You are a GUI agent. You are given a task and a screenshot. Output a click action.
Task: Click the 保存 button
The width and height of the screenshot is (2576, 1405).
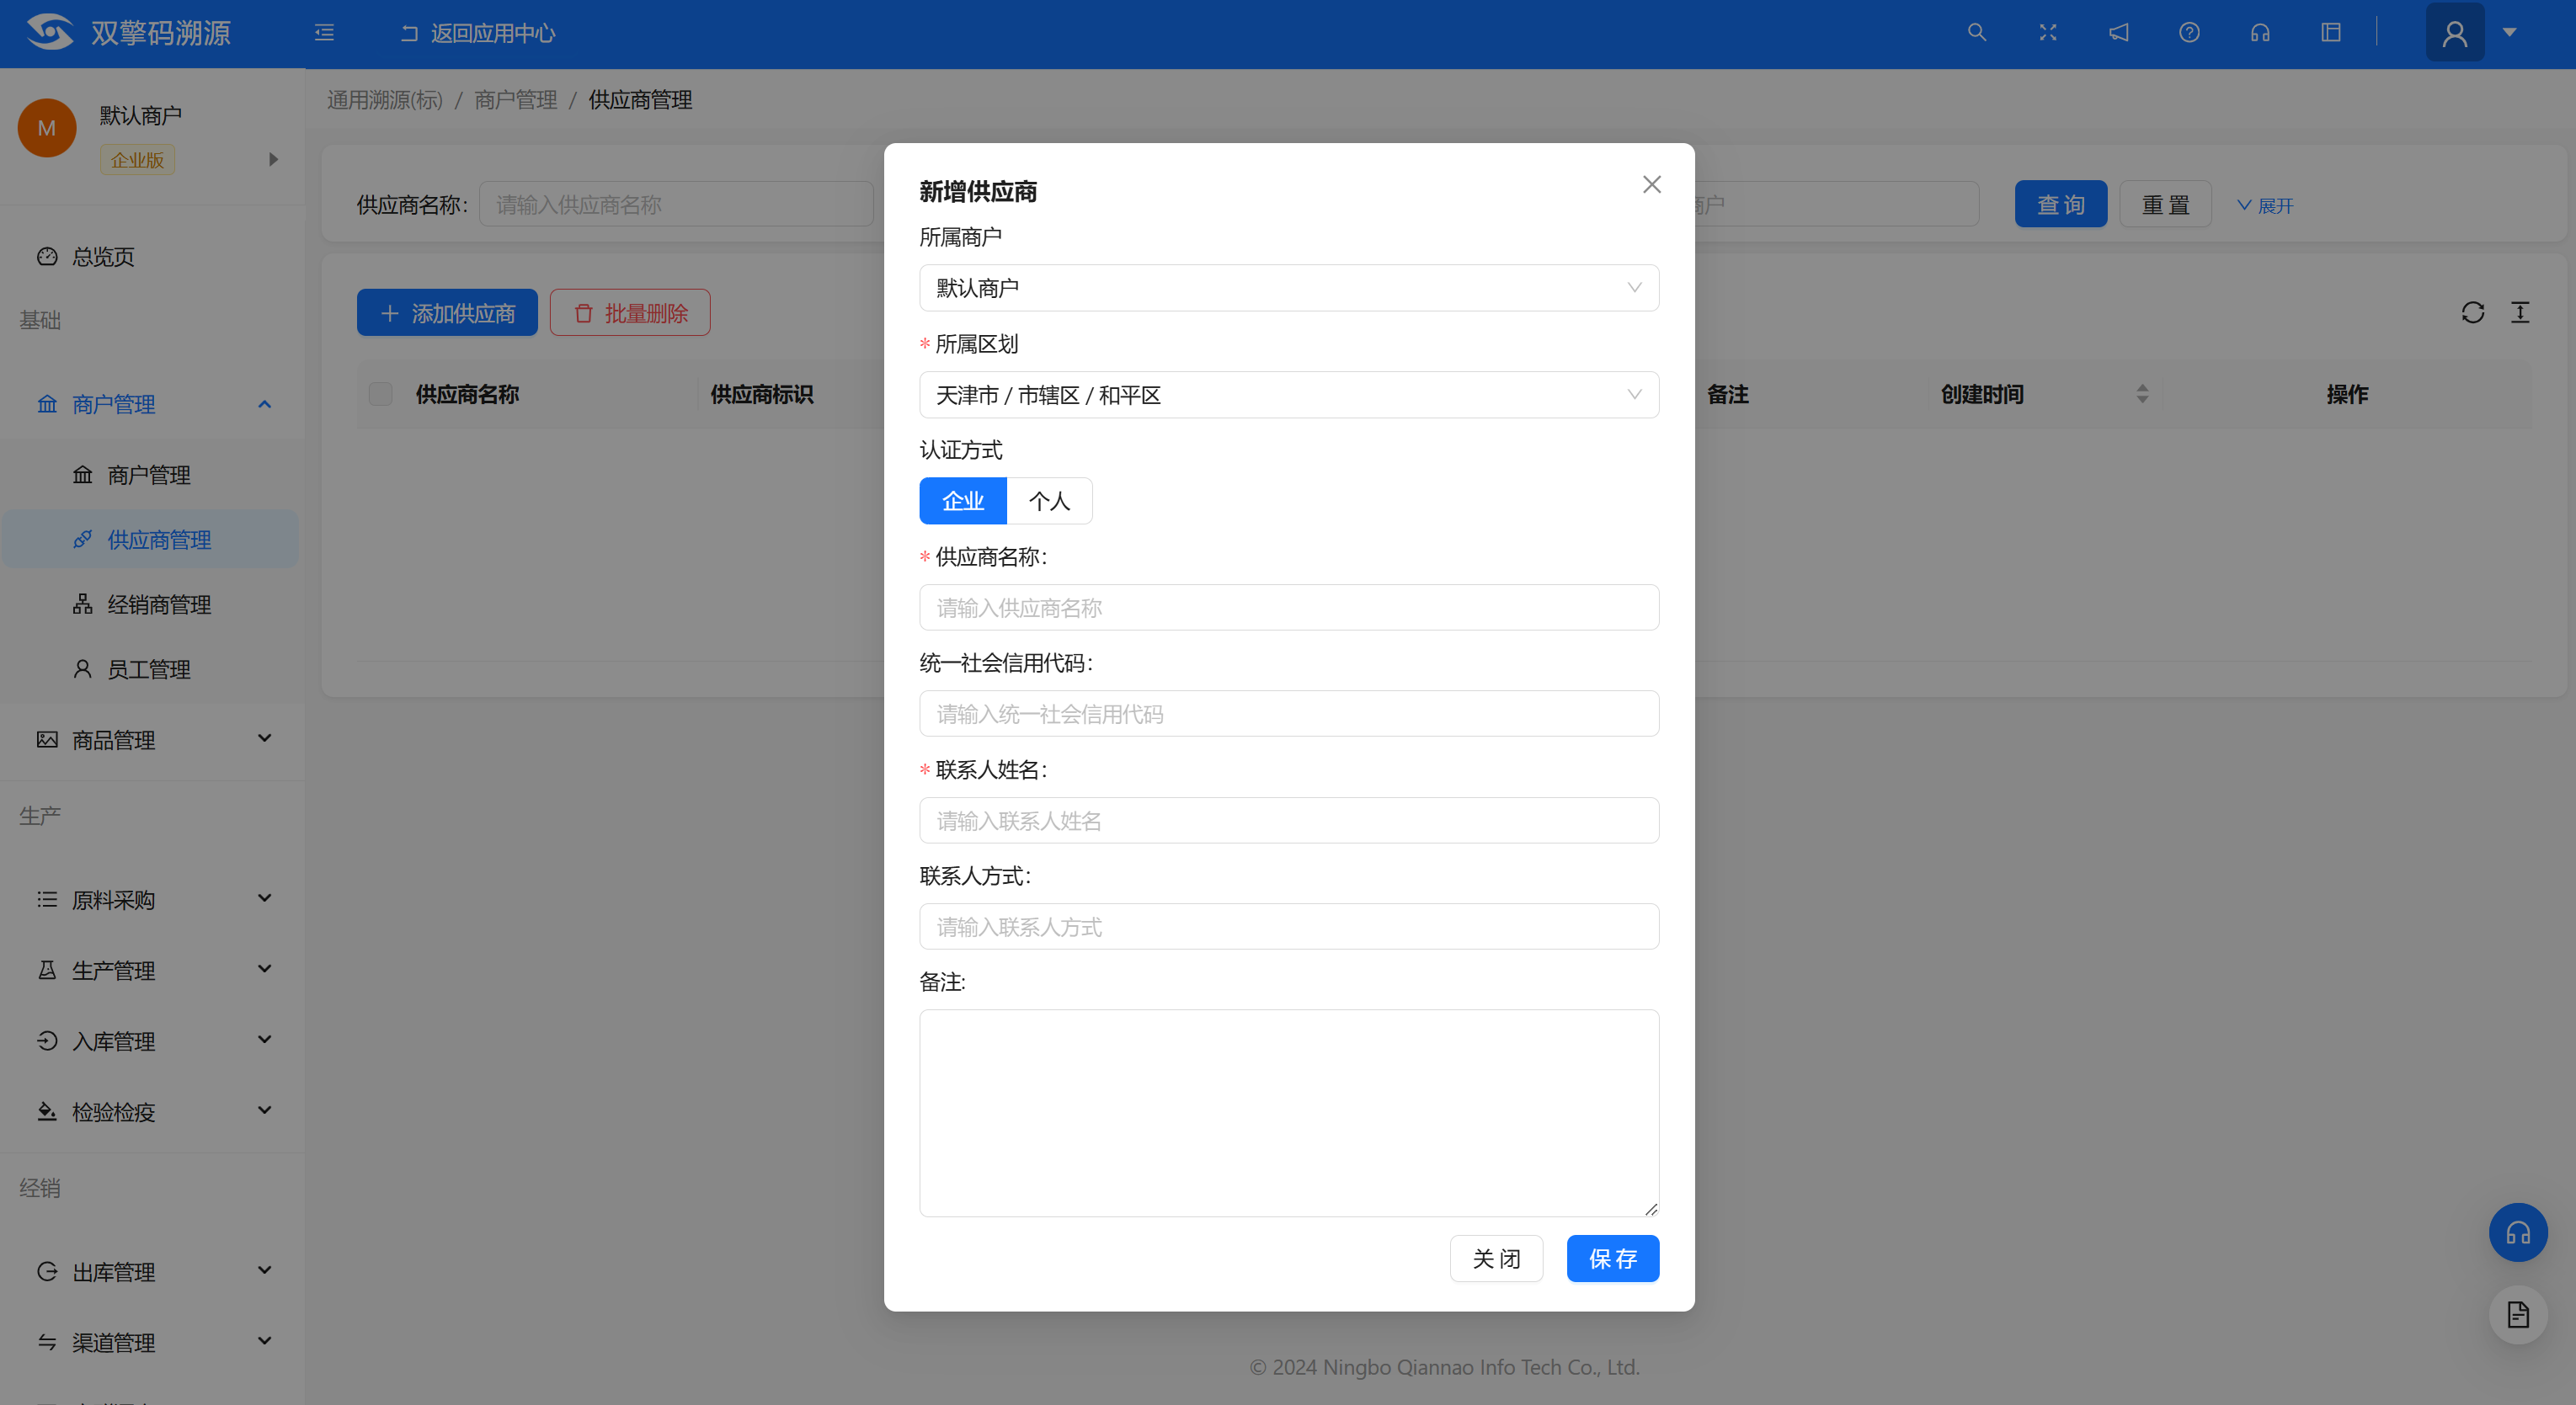(x=1612, y=1258)
